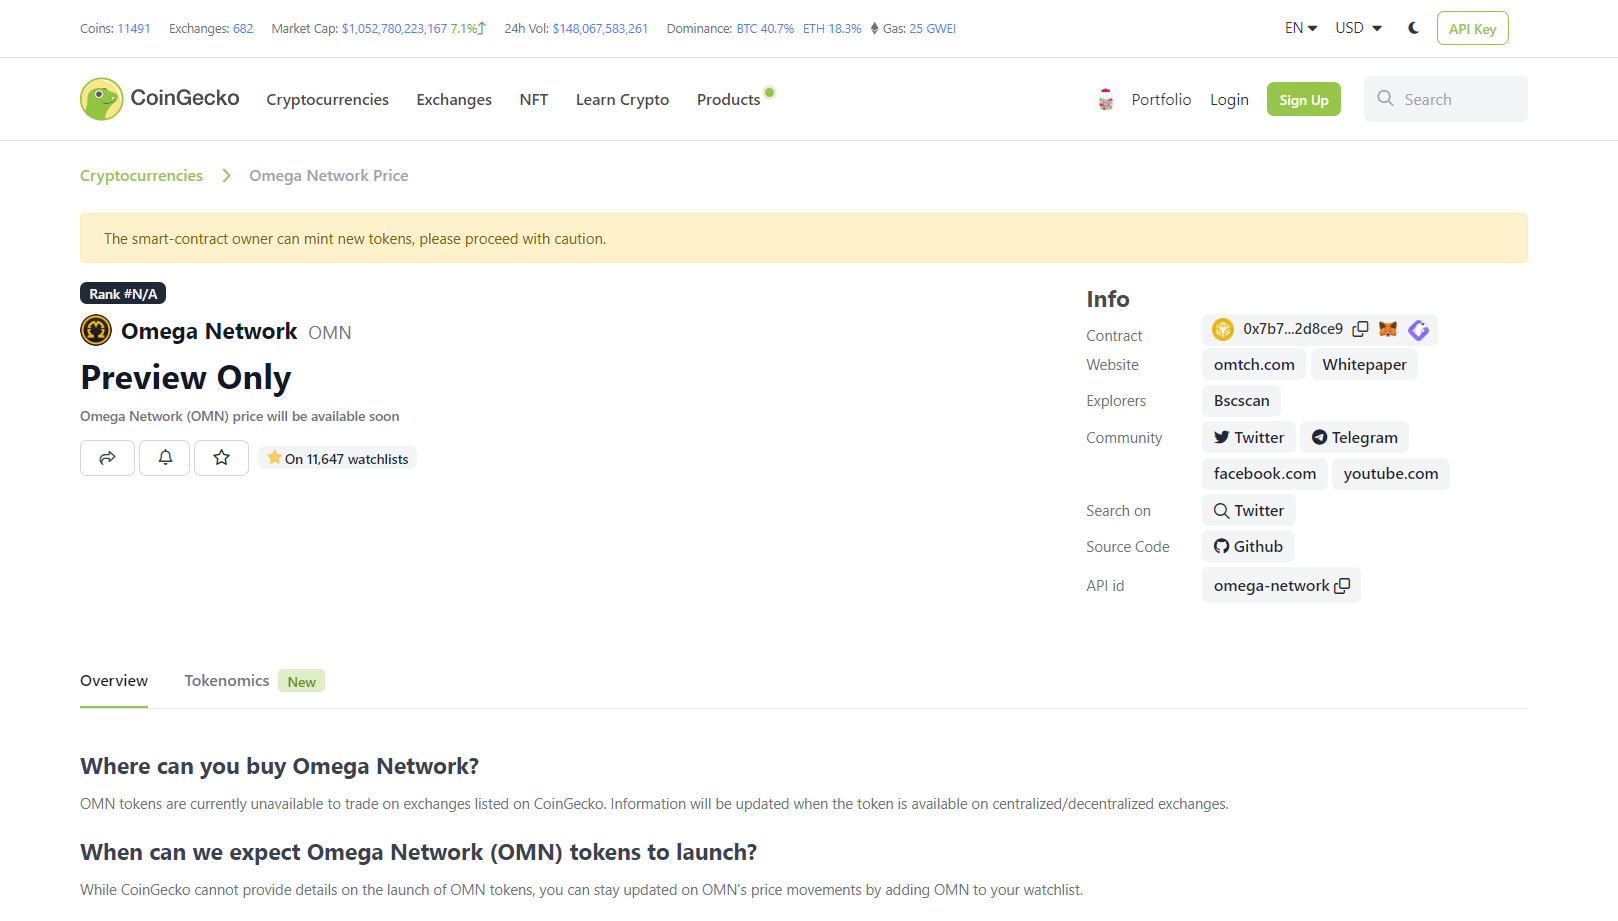This screenshot has width=1618, height=921.
Task: Add token to MetaMask fox icon
Action: pyautogui.click(x=1388, y=329)
